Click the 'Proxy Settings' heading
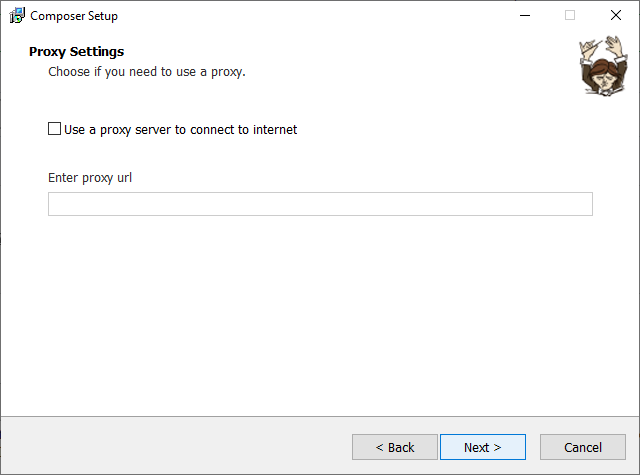This screenshot has width=640, height=475. [76, 52]
